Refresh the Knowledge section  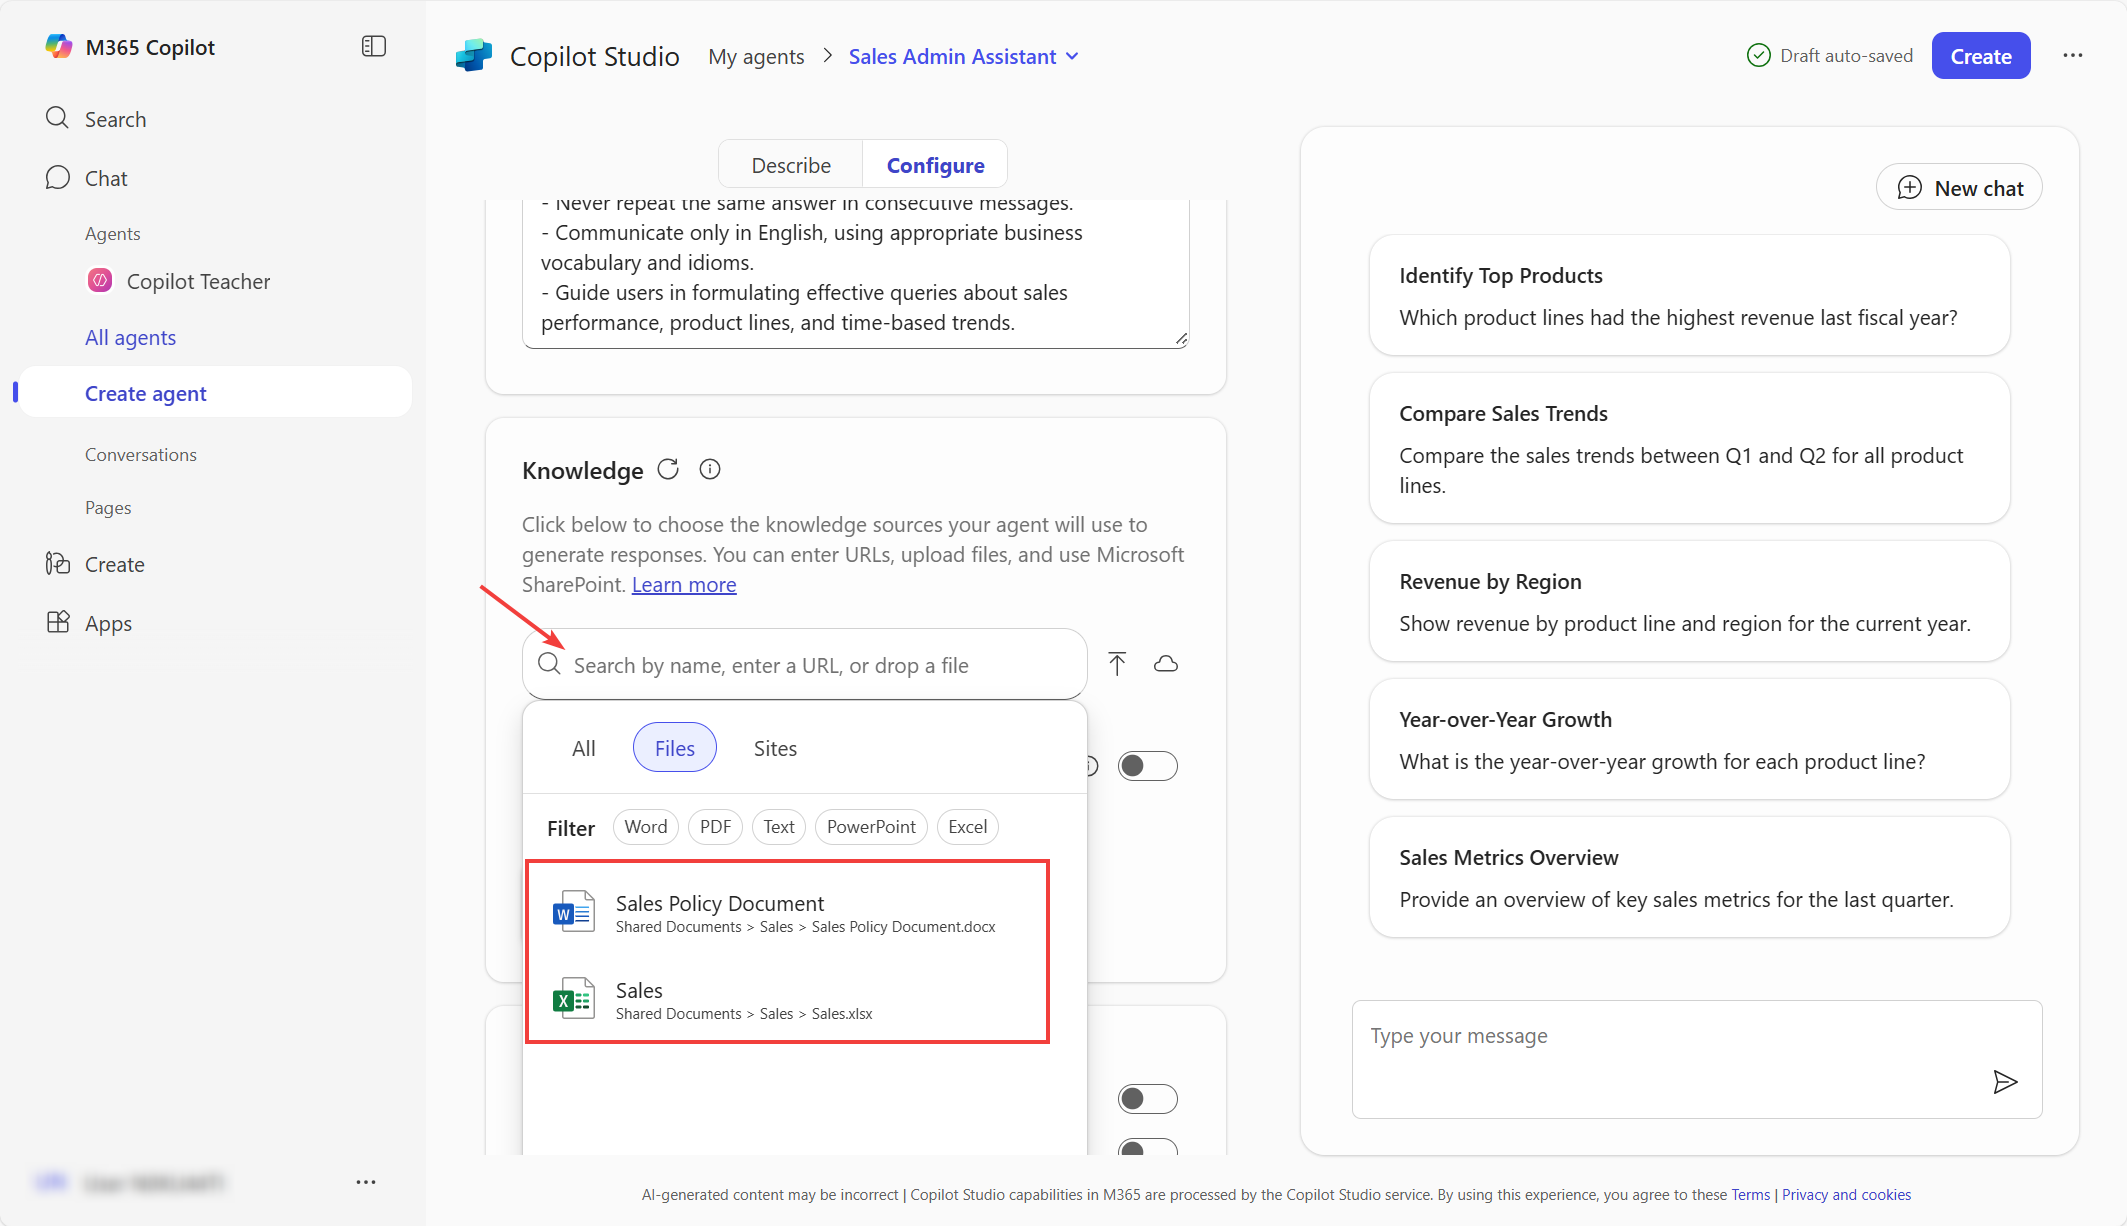pyautogui.click(x=668, y=469)
